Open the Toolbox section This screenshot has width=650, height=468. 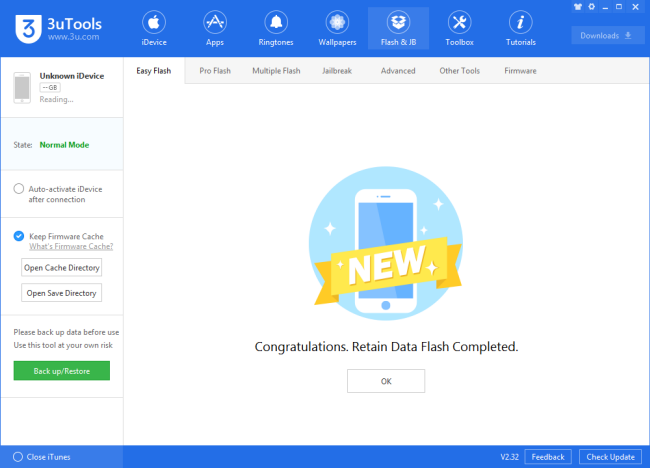pos(459,28)
